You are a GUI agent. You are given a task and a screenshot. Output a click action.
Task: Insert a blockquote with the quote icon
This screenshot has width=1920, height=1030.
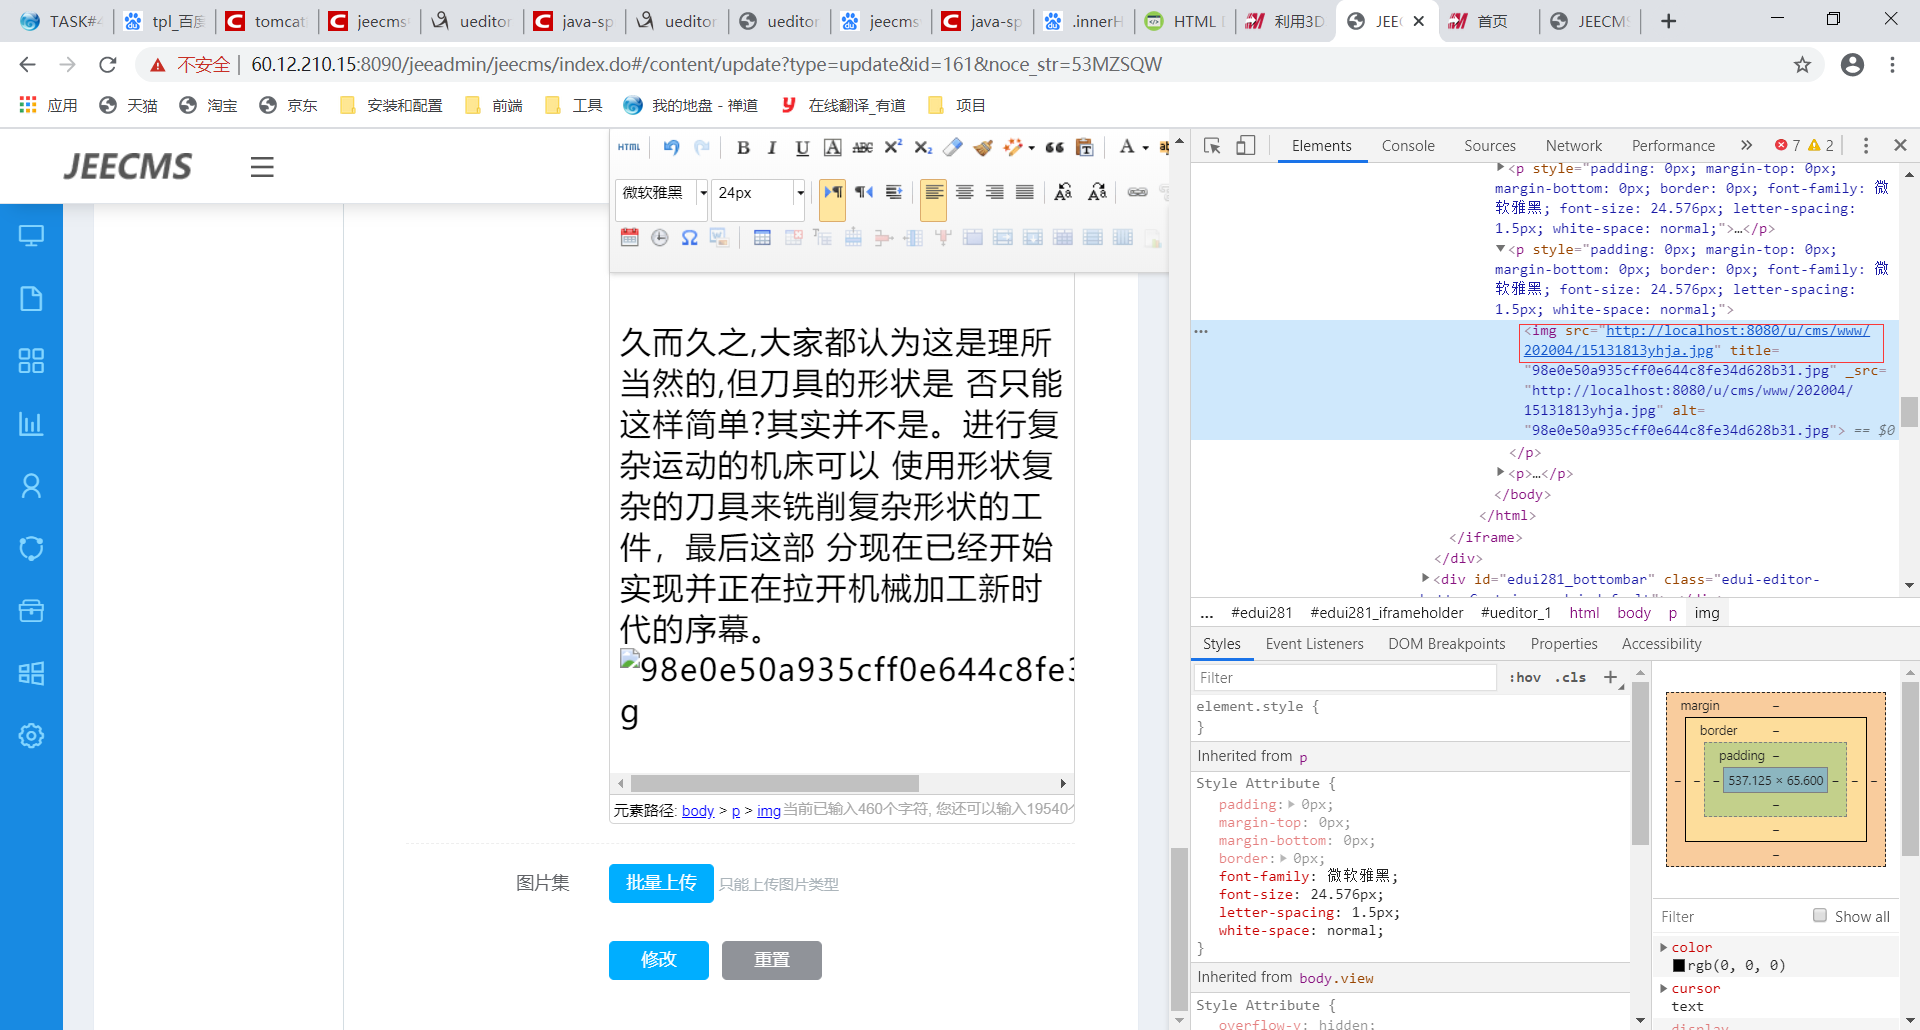coord(1054,148)
